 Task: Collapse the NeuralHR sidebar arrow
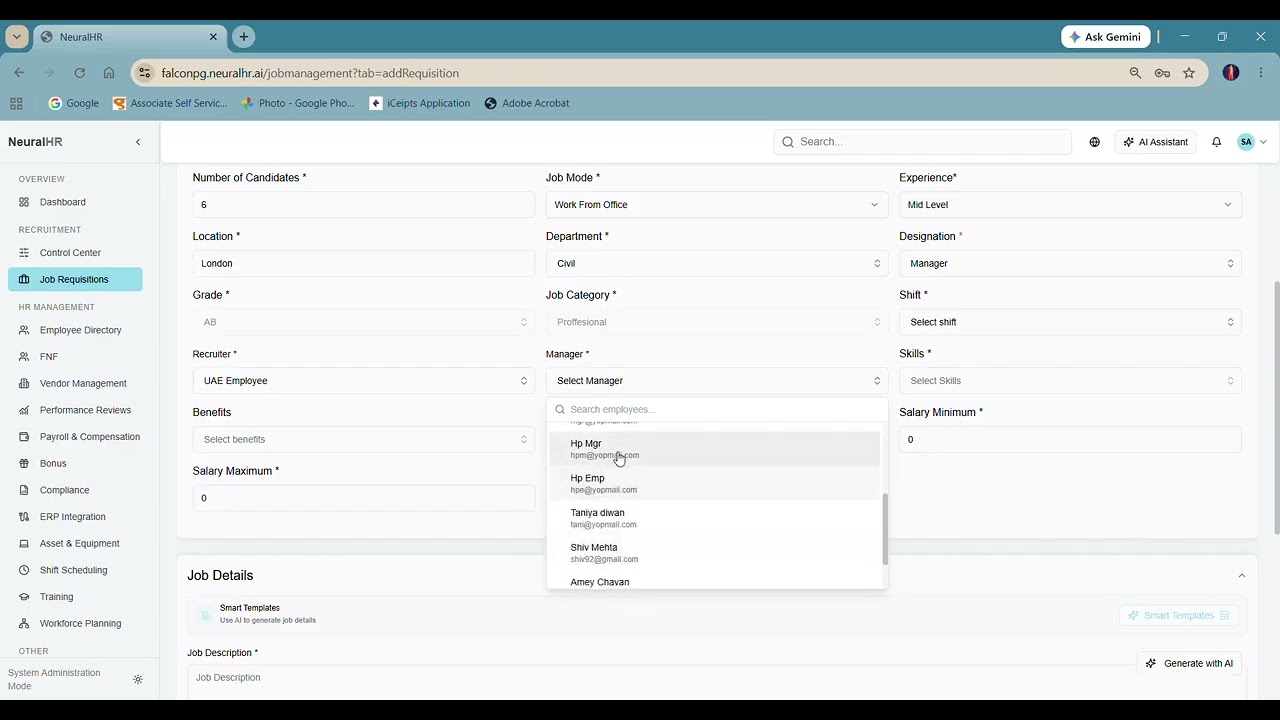point(138,142)
